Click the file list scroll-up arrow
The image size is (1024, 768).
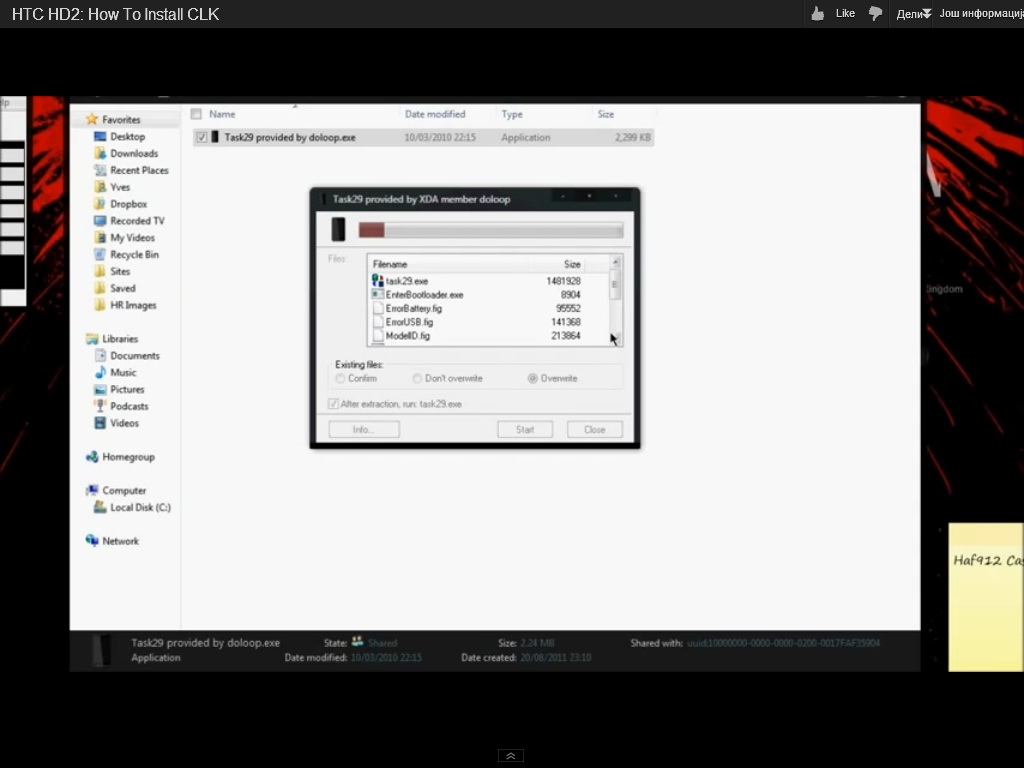615,263
